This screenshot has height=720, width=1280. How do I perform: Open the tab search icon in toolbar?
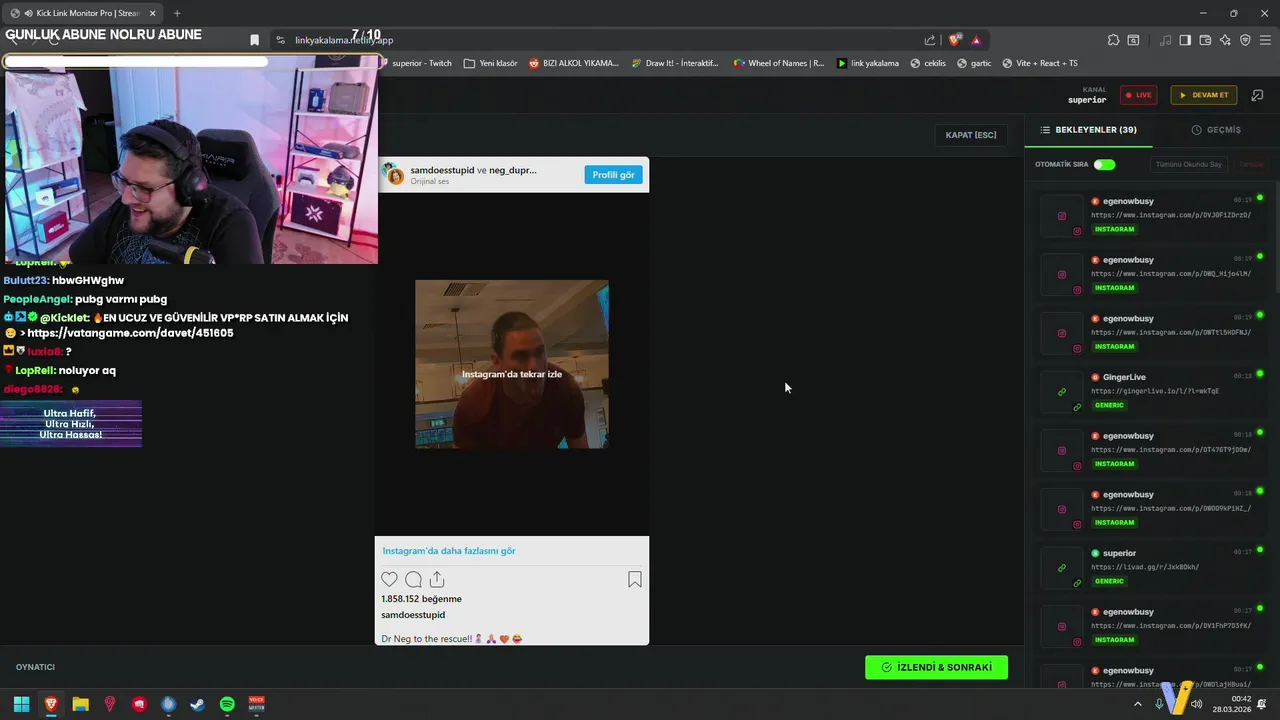click(1133, 40)
